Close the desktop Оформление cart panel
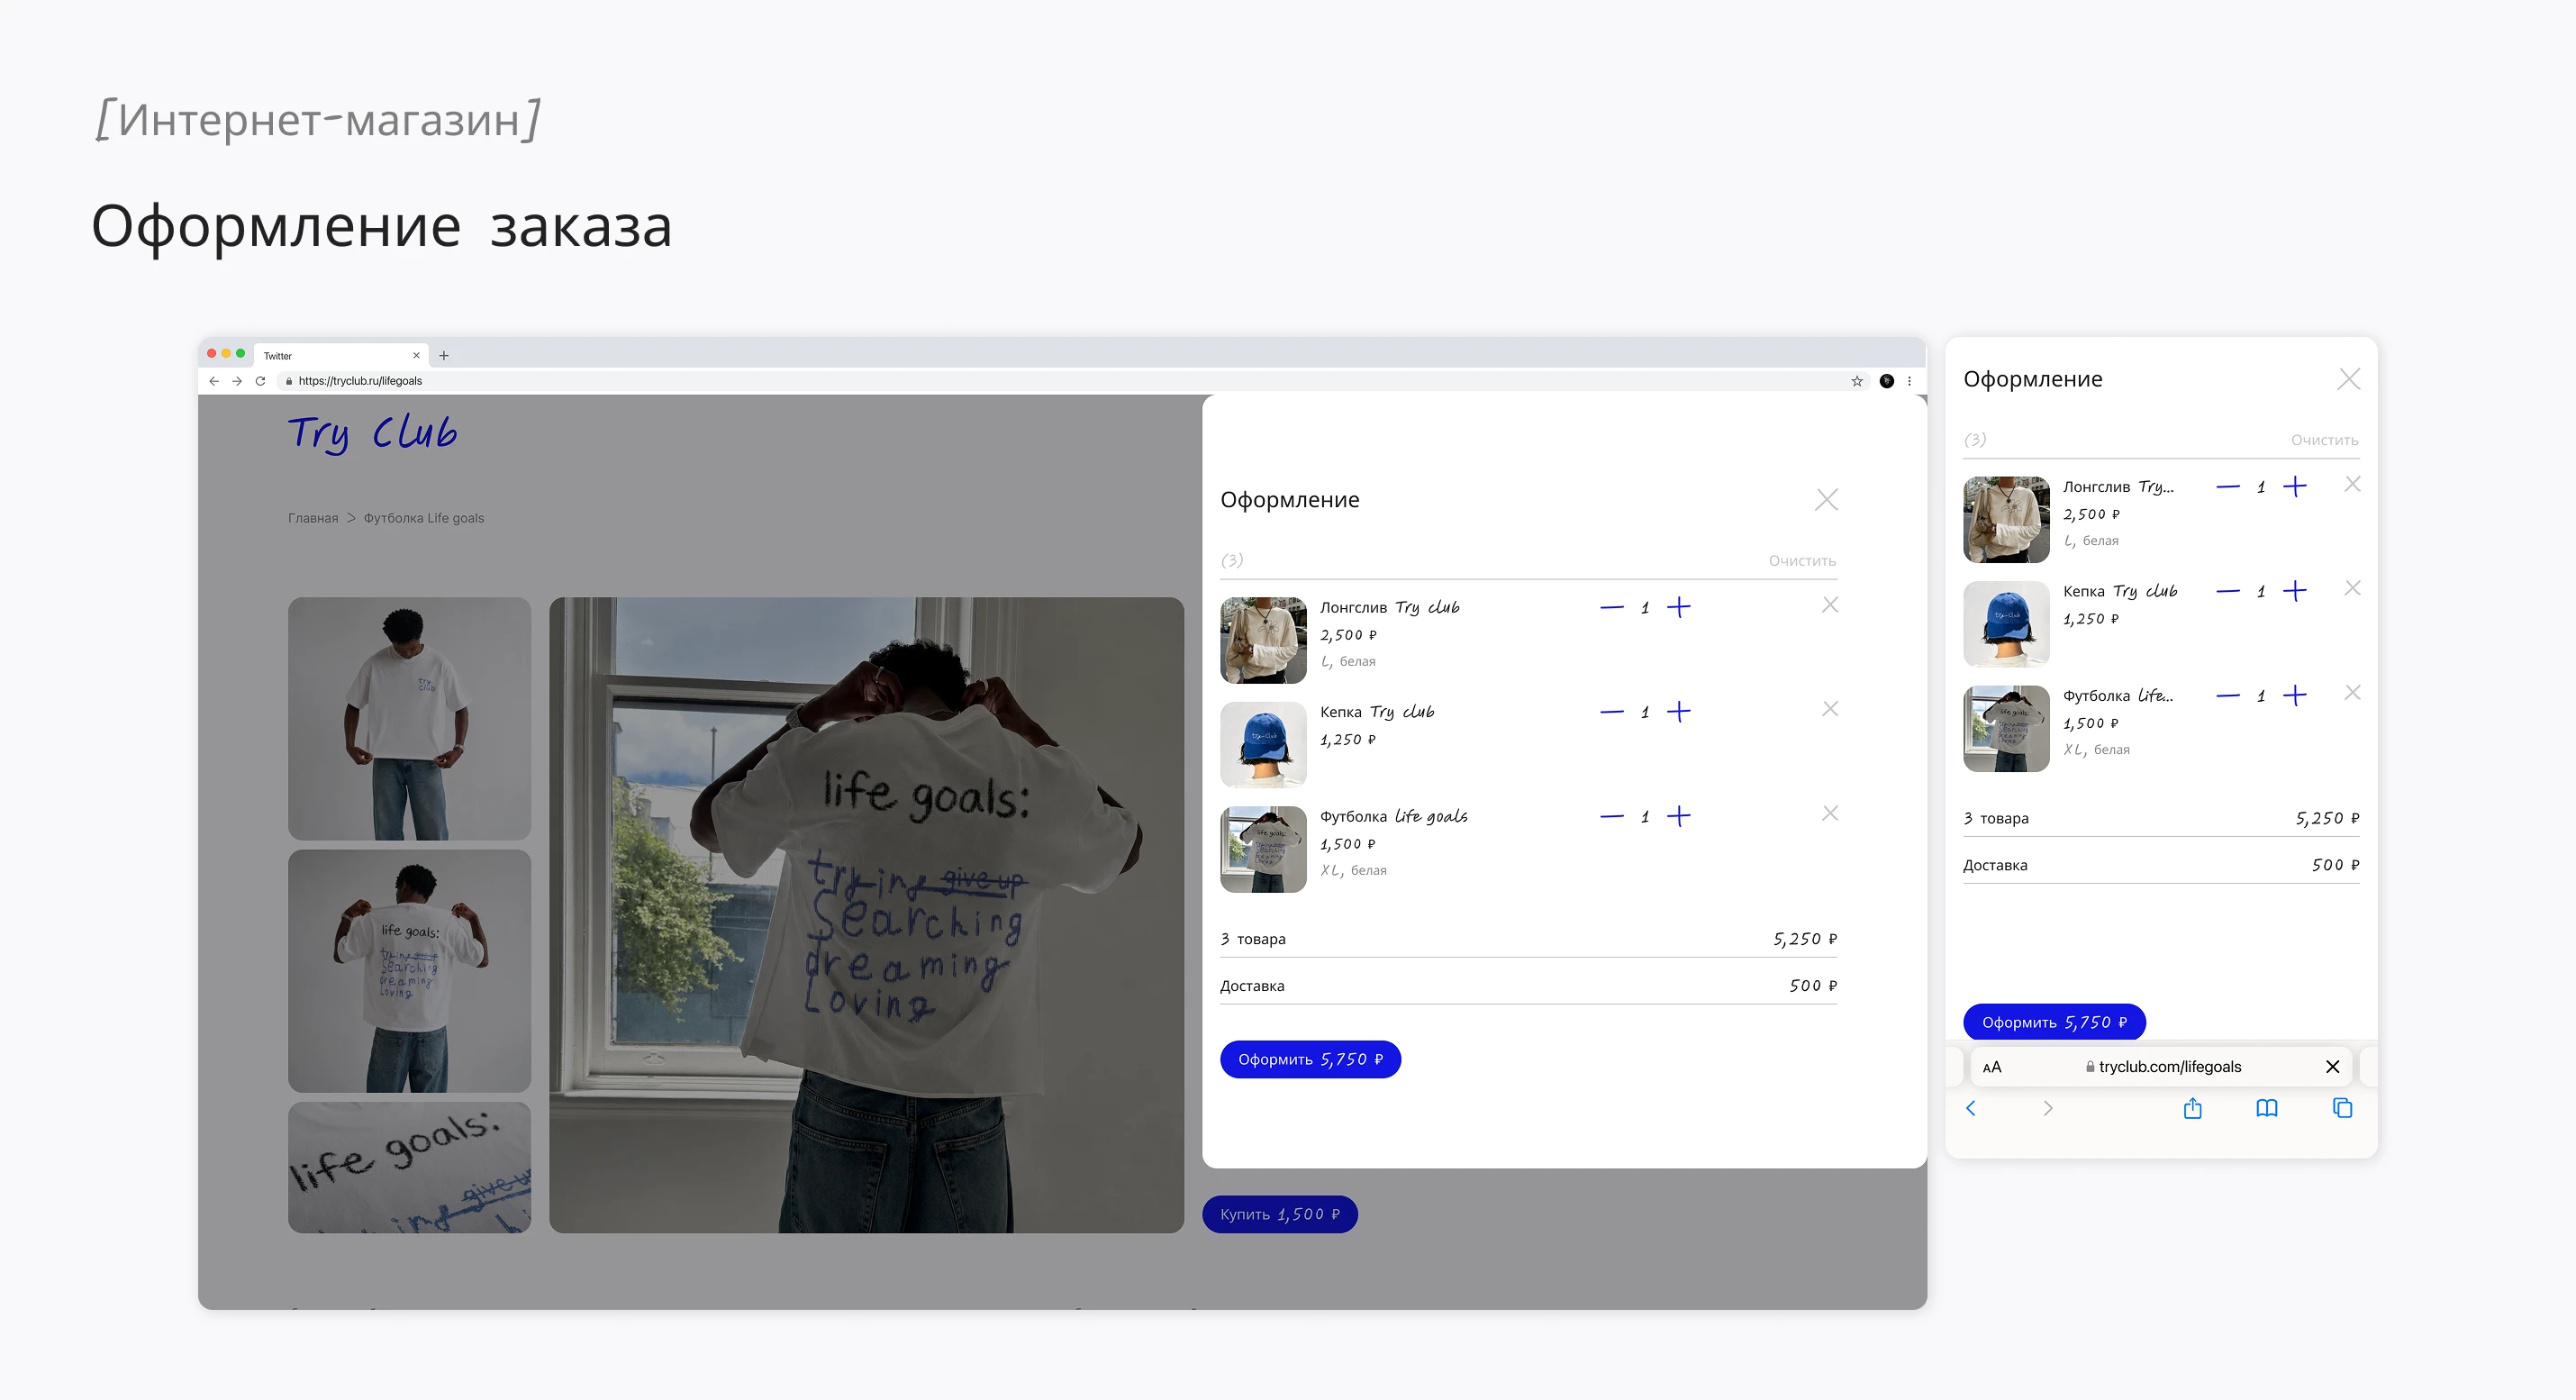Image resolution: width=2576 pixels, height=1400 pixels. 1826,500
